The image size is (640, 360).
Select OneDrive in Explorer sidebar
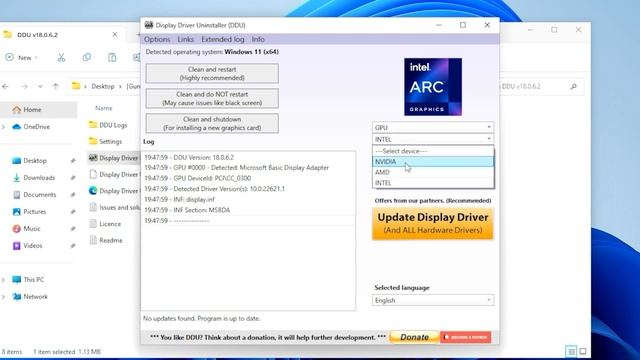tap(38, 127)
